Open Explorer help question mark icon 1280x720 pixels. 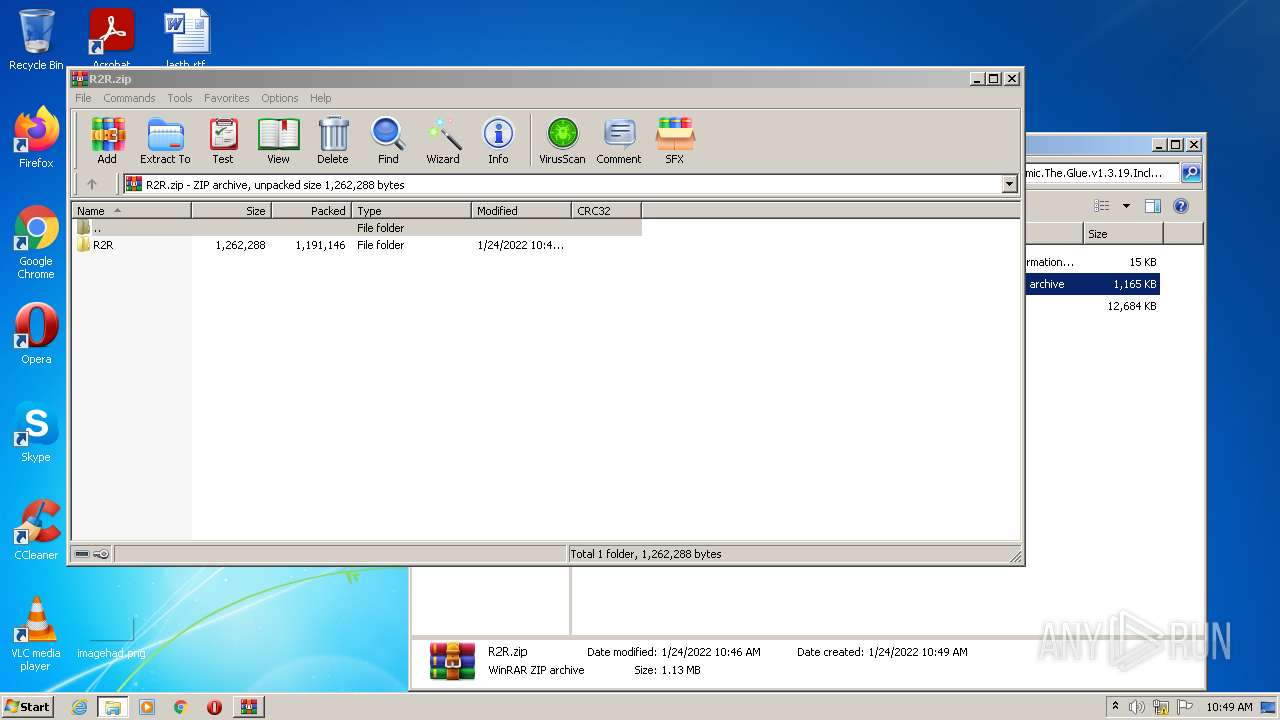point(1181,206)
